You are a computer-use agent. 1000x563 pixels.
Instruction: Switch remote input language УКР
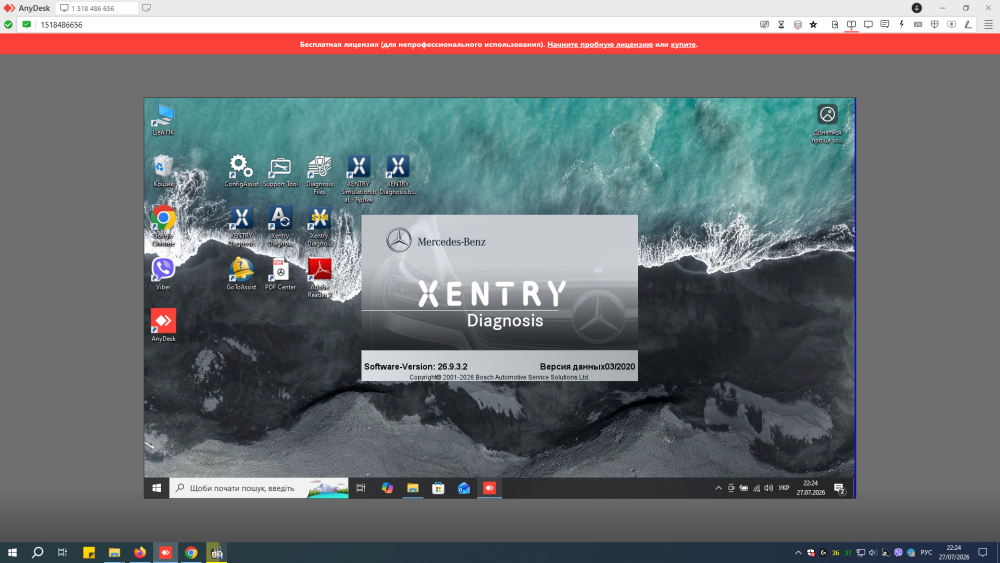(784, 488)
